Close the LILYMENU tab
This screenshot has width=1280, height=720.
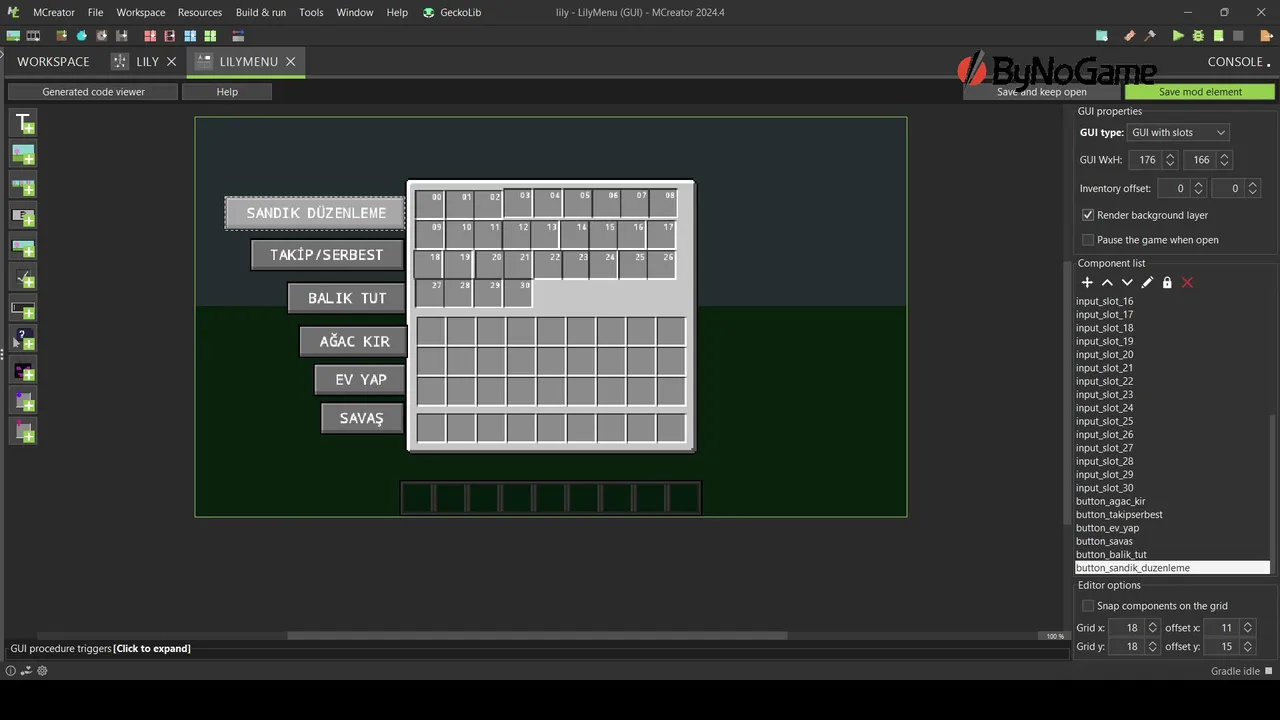pyautogui.click(x=291, y=61)
